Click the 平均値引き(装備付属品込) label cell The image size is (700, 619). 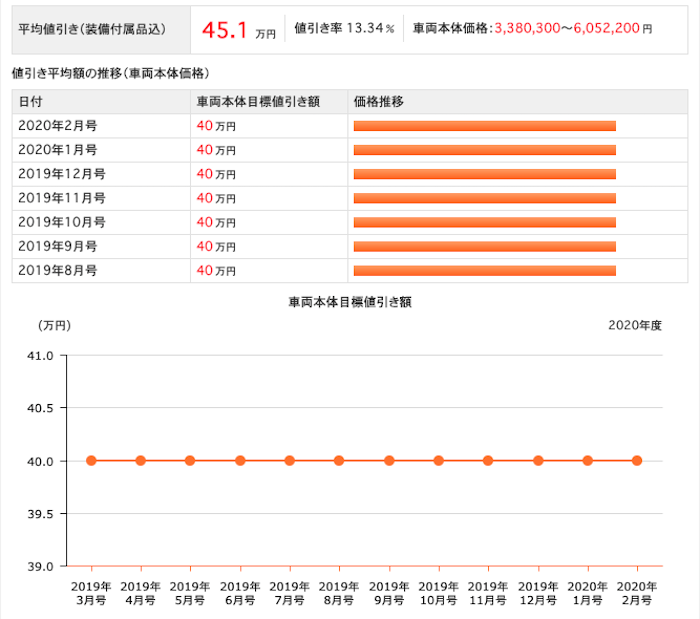tap(101, 30)
